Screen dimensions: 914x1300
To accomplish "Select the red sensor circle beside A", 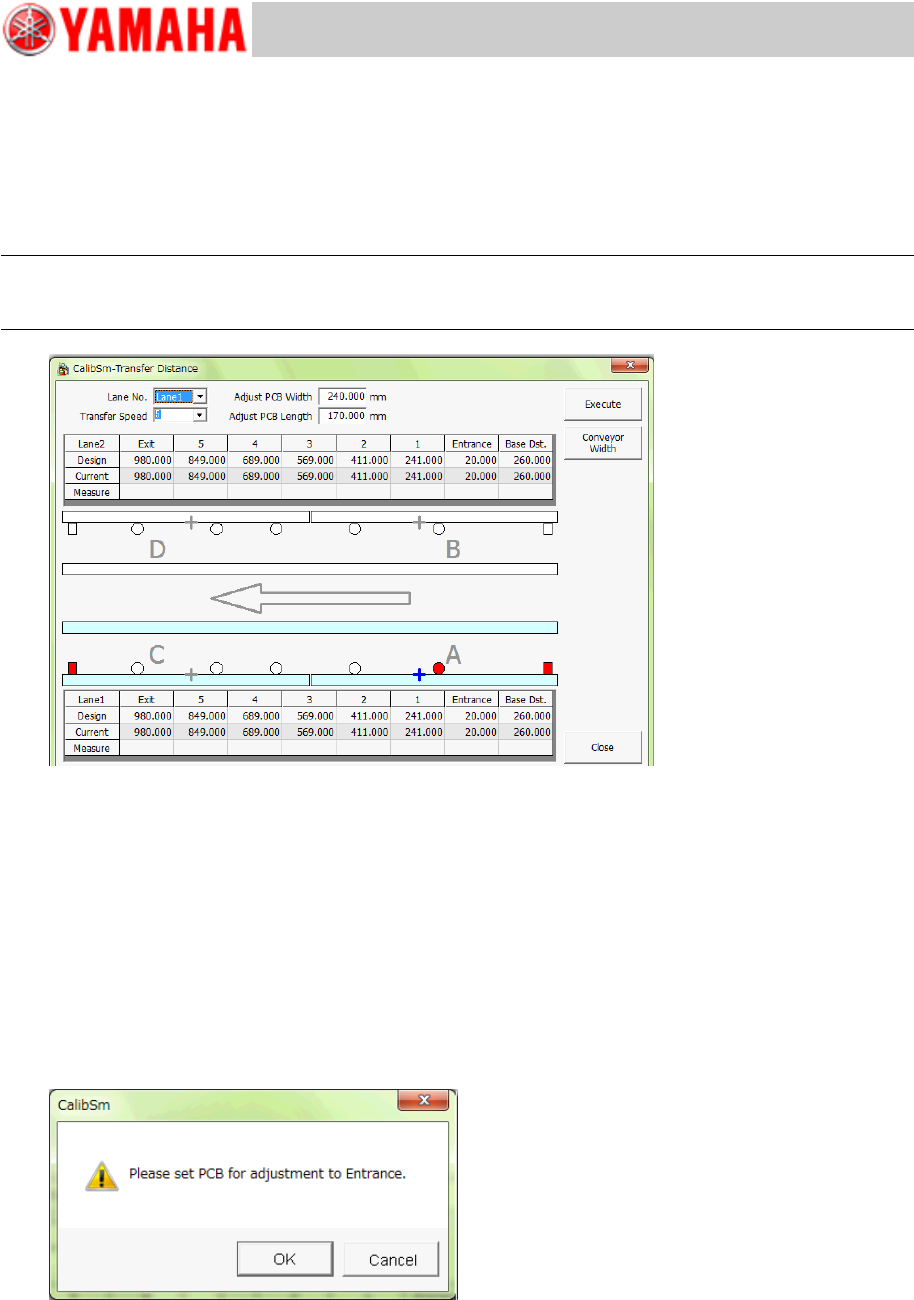I will [x=438, y=667].
